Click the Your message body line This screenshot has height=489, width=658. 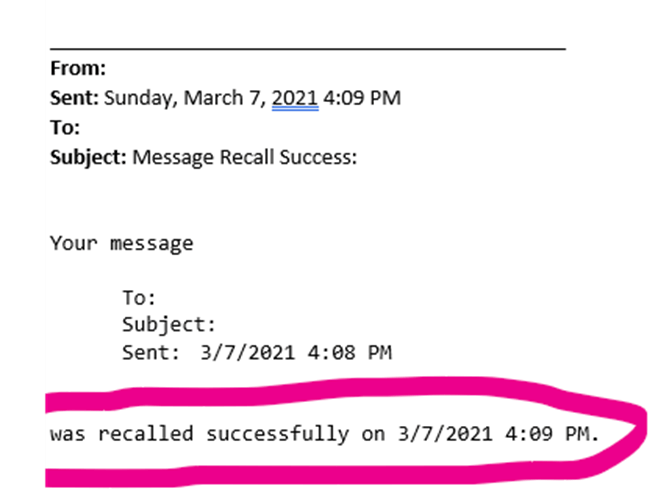(122, 244)
